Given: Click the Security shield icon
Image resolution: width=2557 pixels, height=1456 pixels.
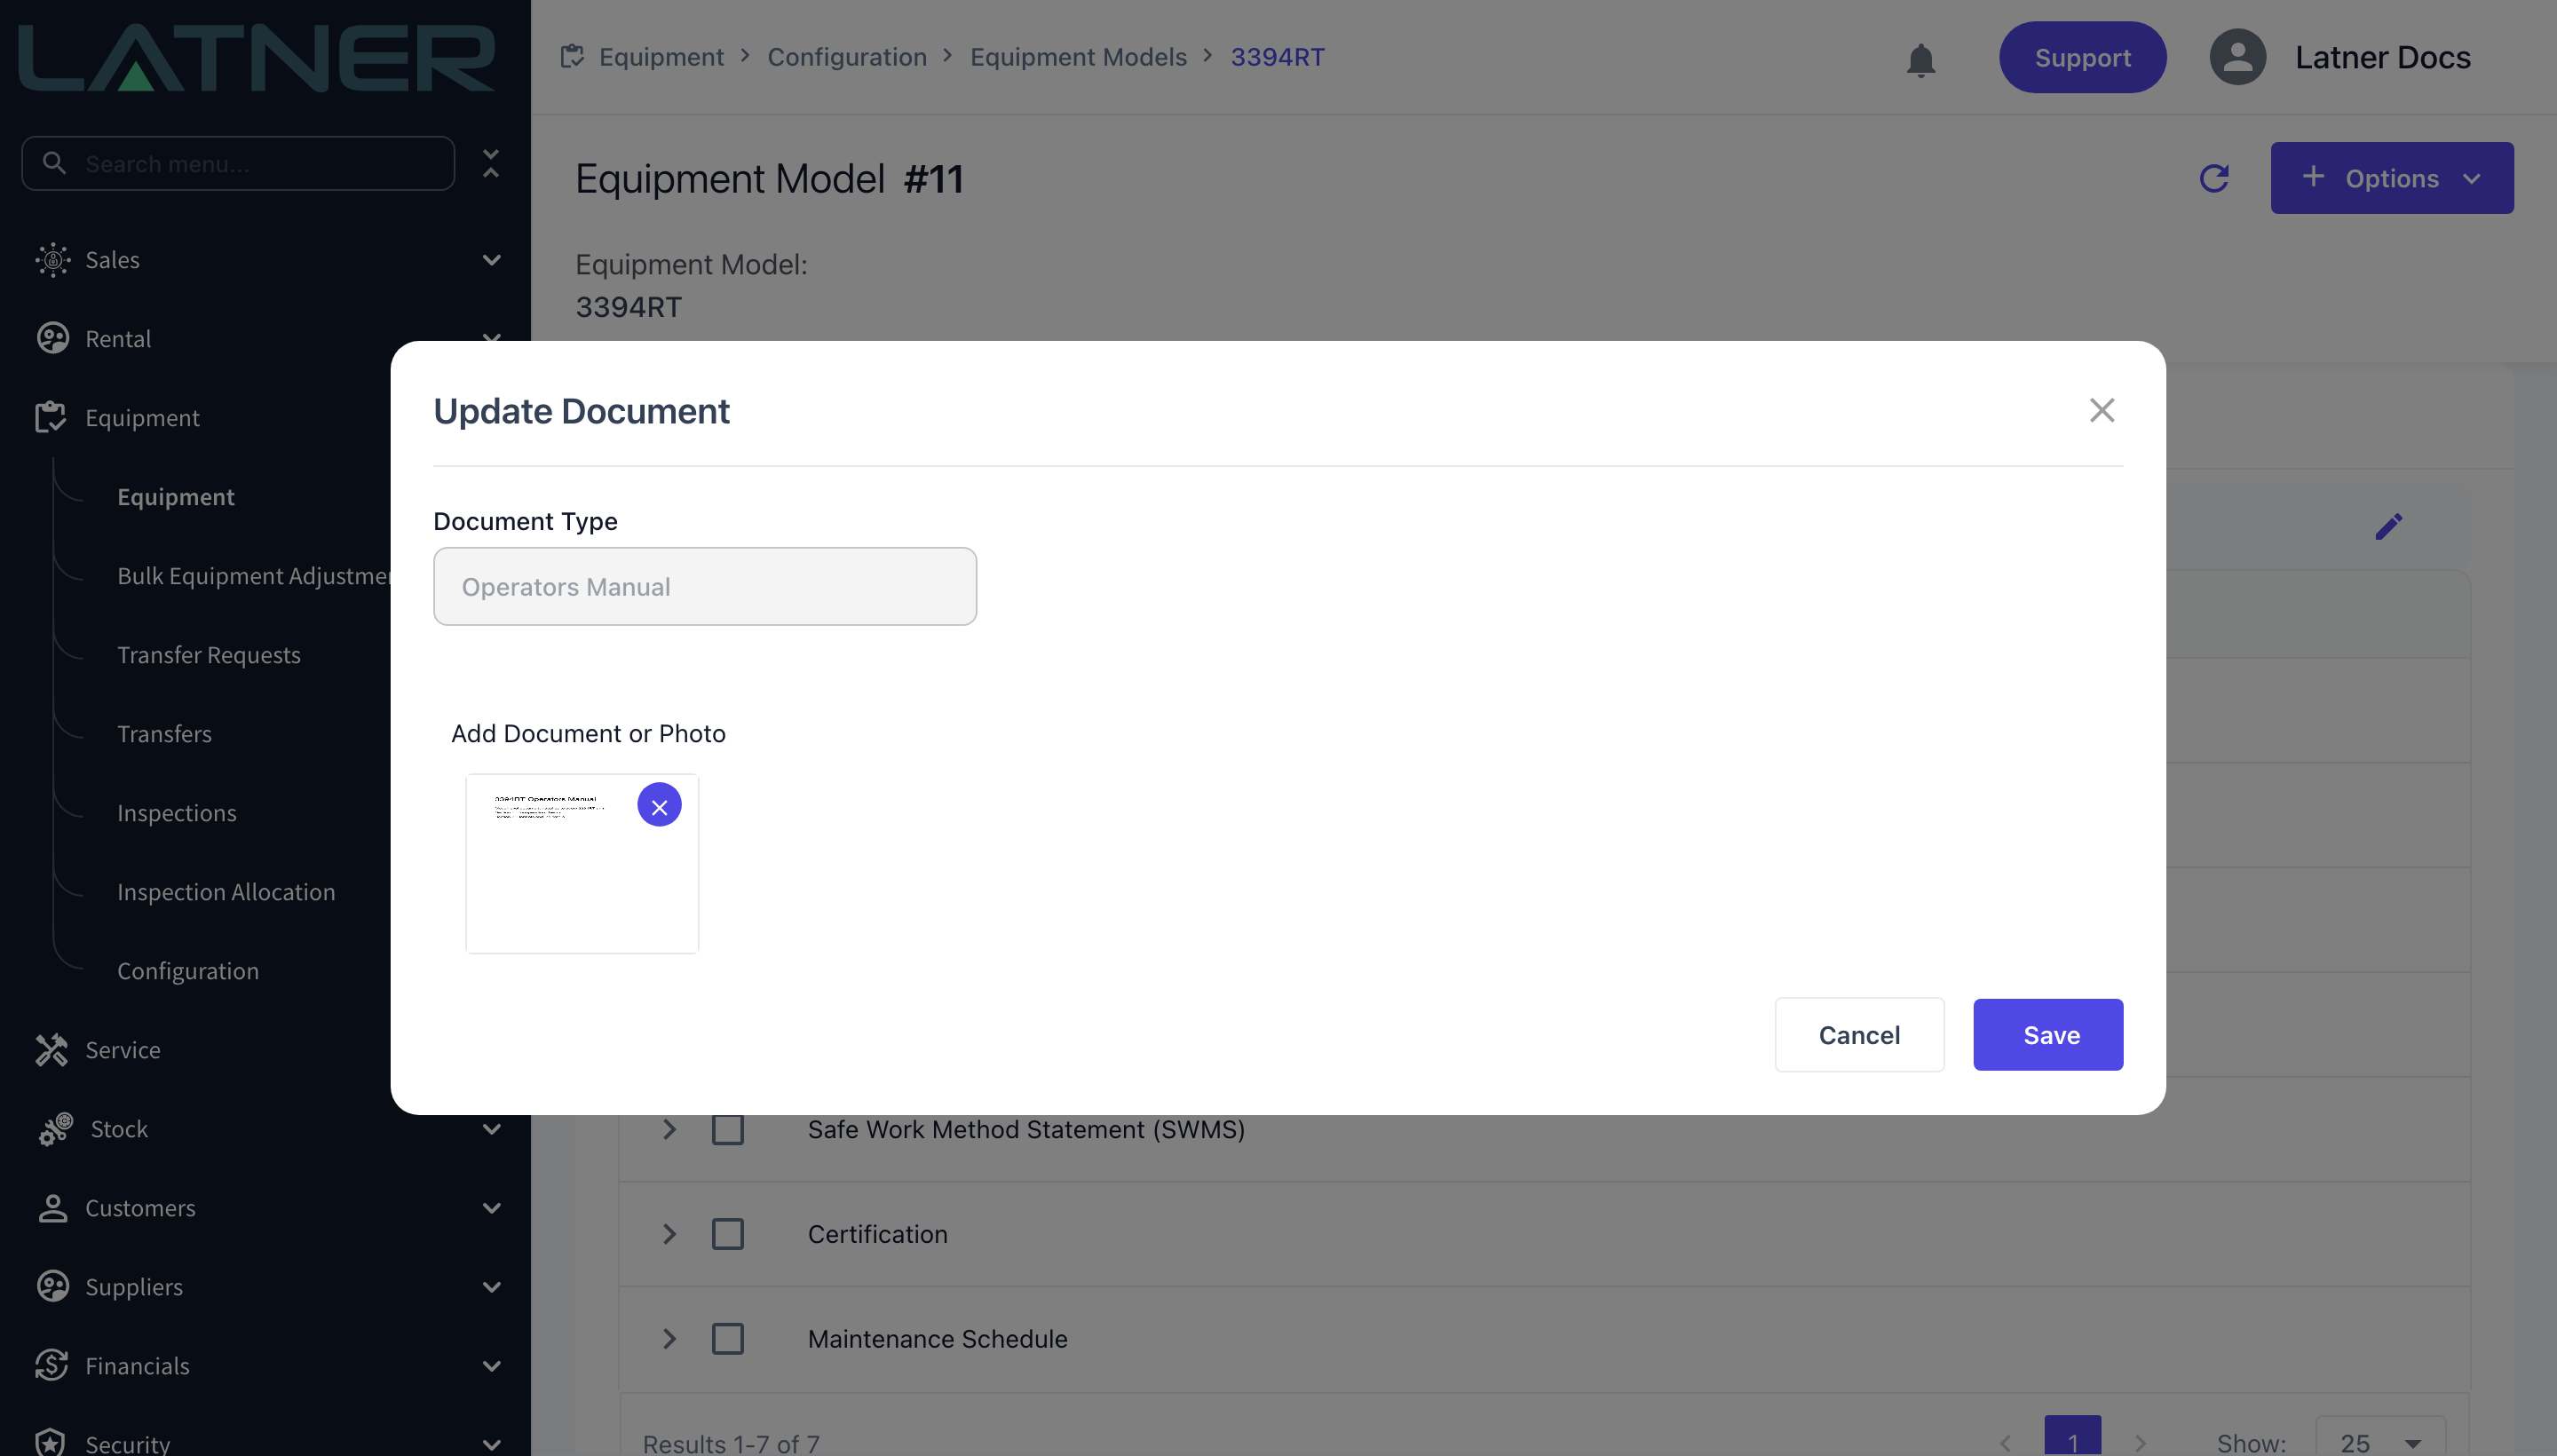Looking at the screenshot, I should [x=50, y=1443].
